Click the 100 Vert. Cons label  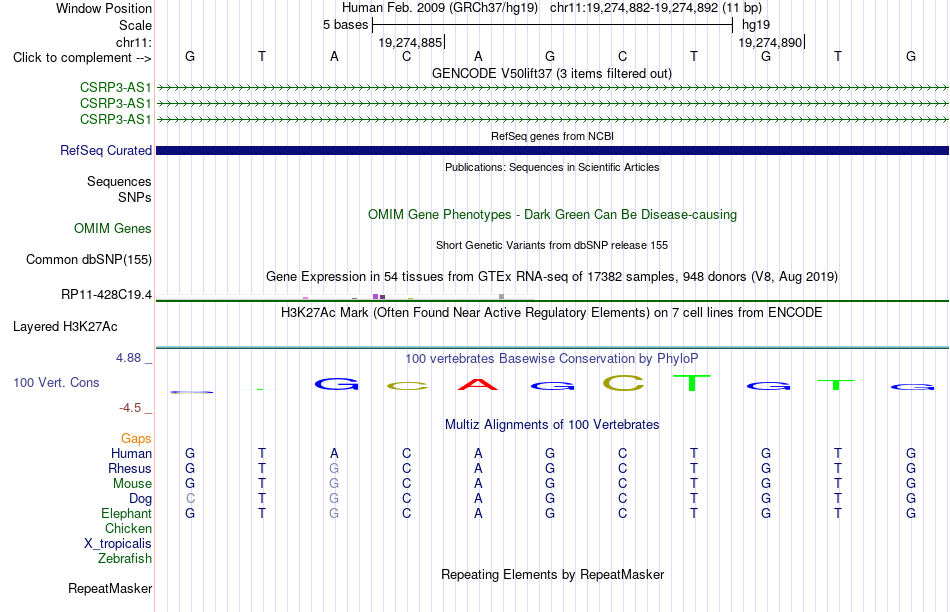[x=56, y=382]
